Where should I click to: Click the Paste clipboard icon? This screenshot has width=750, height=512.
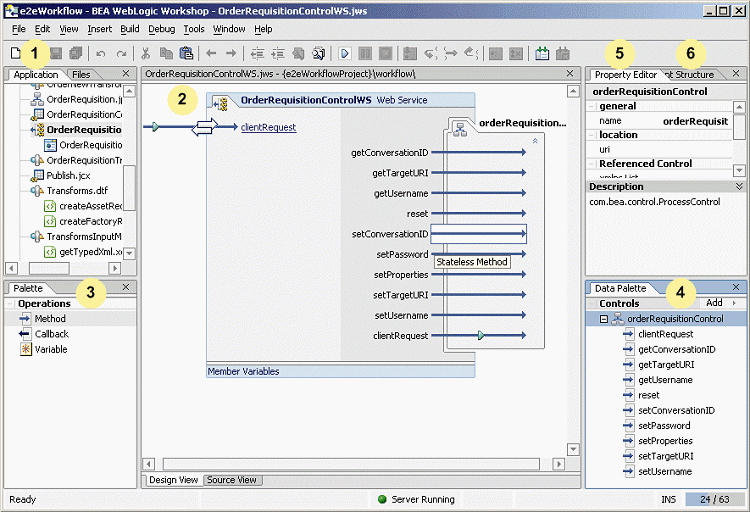[186, 53]
